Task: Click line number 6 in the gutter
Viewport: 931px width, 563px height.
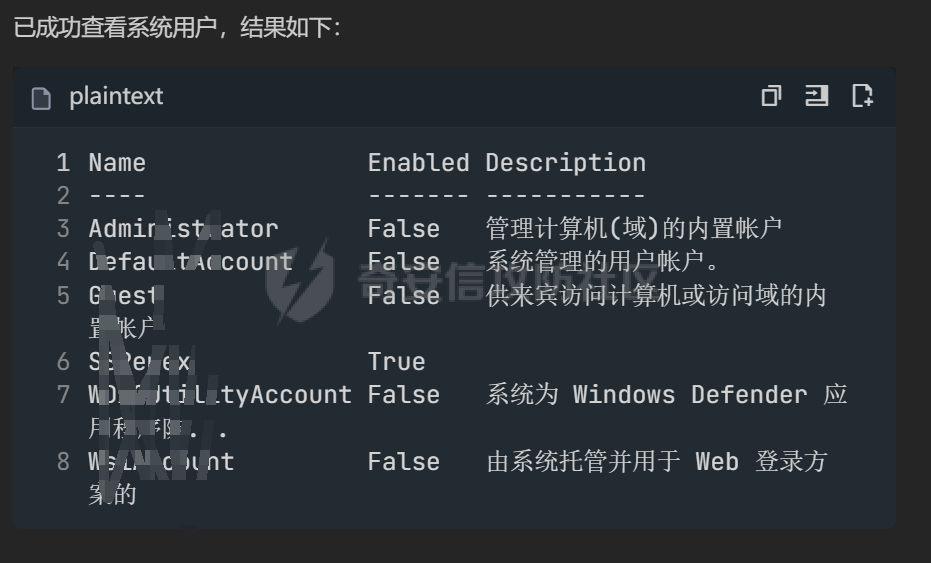Action: click(63, 362)
